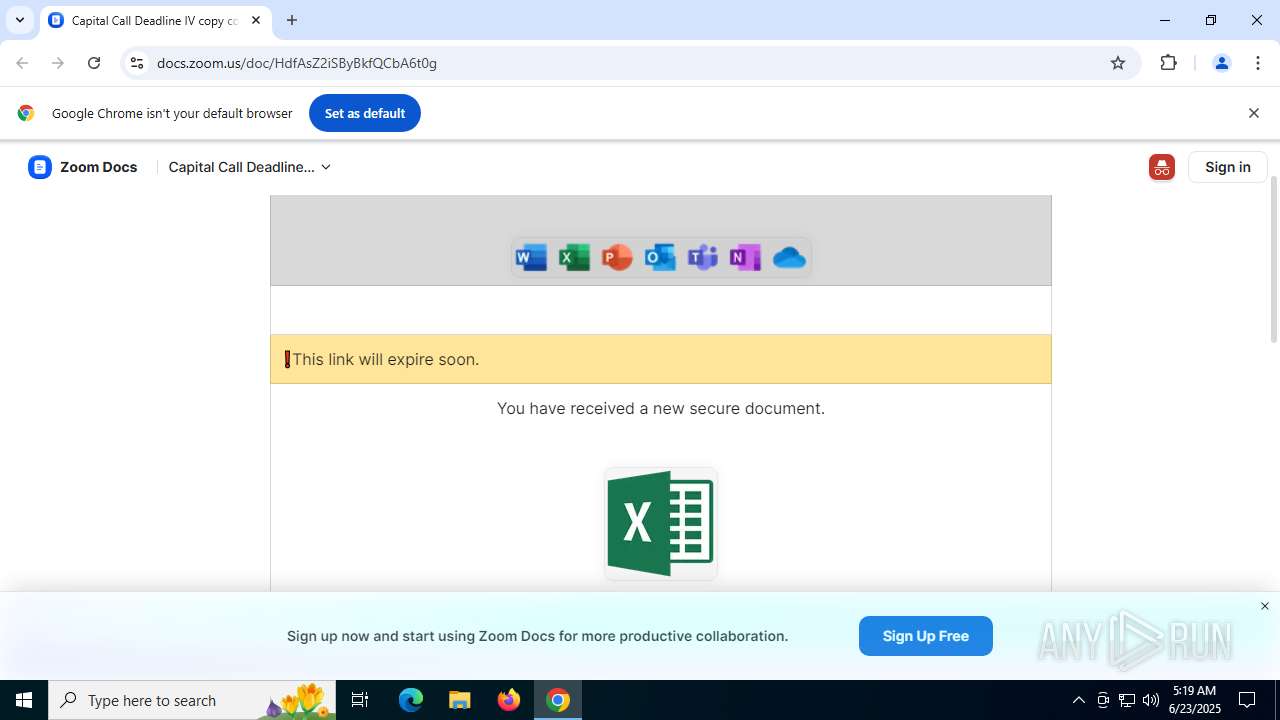Open a new browser tab
The image size is (1280, 720).
click(x=292, y=20)
